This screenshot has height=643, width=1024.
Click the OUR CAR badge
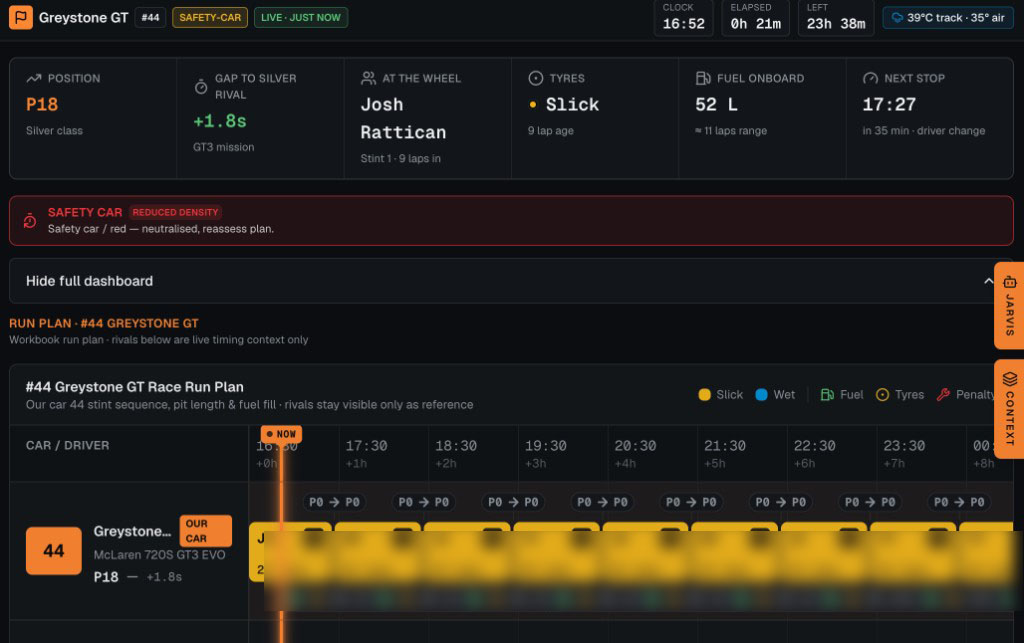click(x=205, y=531)
